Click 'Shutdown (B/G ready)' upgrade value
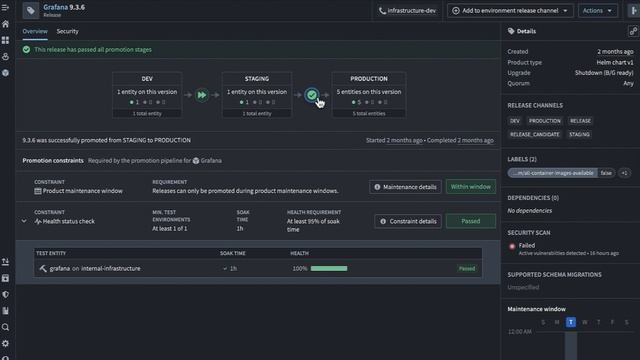This screenshot has height=360, width=640. coord(604,73)
